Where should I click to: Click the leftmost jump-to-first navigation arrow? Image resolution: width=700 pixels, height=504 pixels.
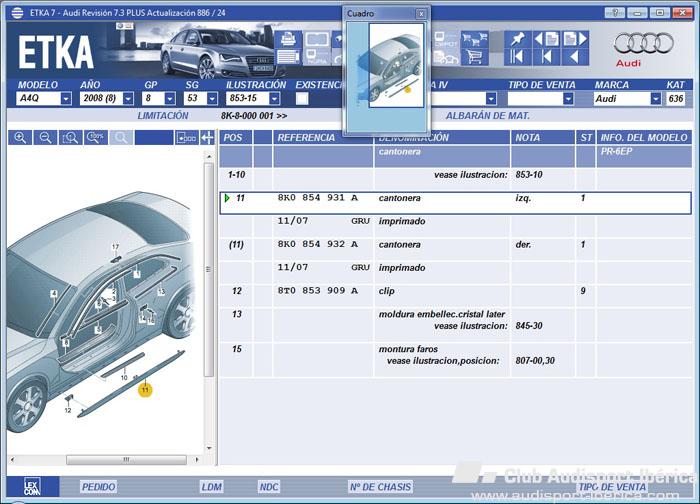click(x=517, y=57)
